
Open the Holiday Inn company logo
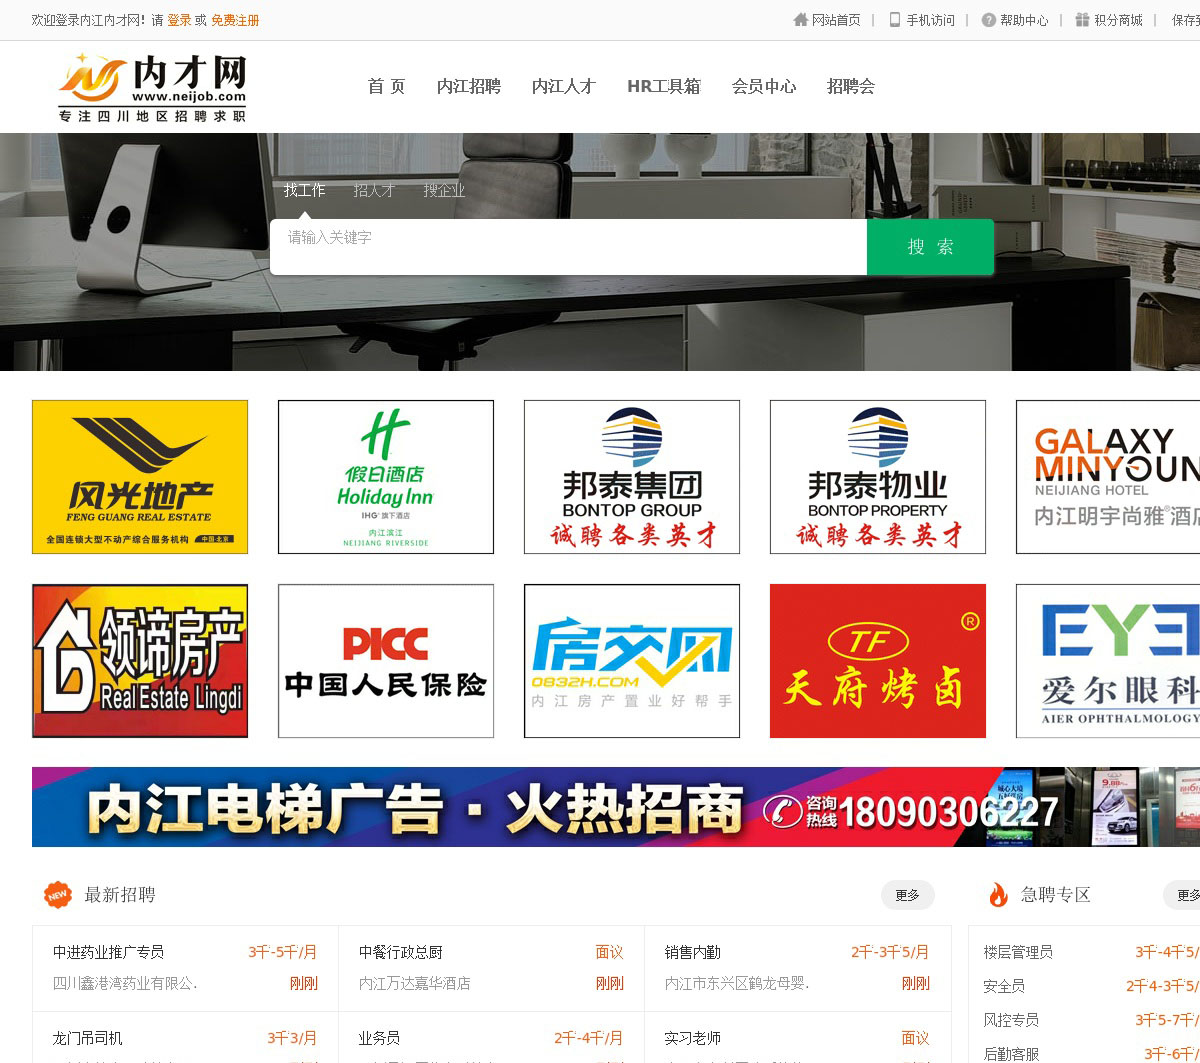click(385, 477)
